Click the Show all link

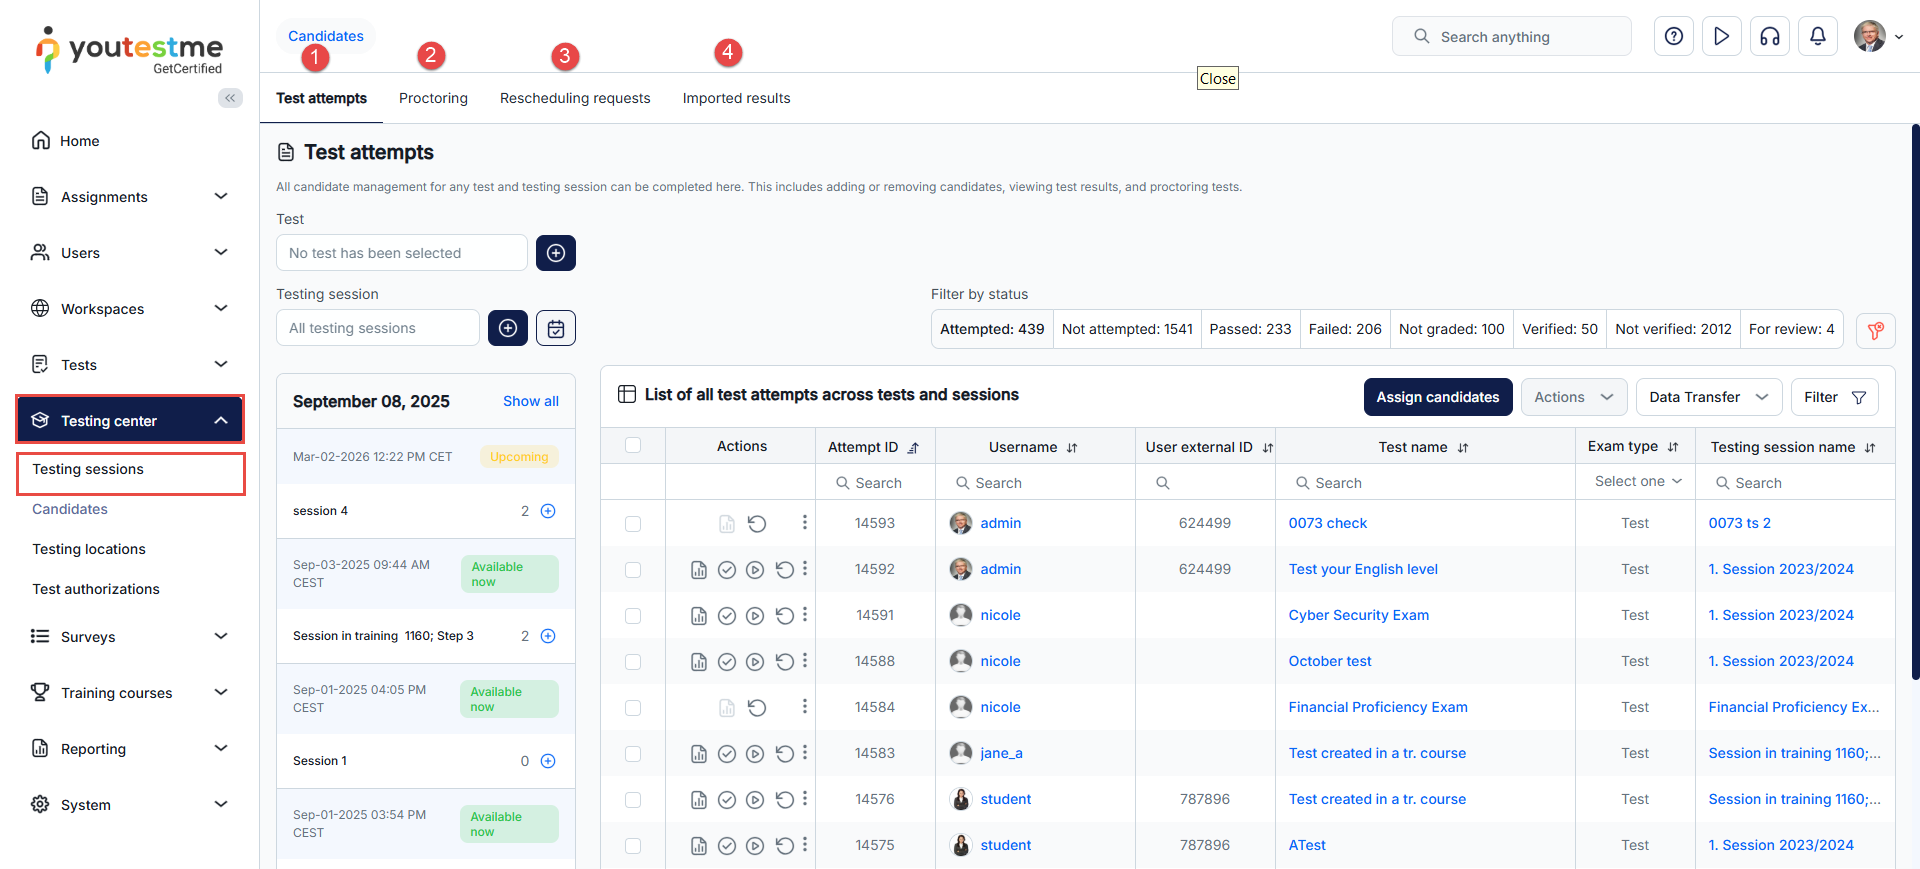530,401
